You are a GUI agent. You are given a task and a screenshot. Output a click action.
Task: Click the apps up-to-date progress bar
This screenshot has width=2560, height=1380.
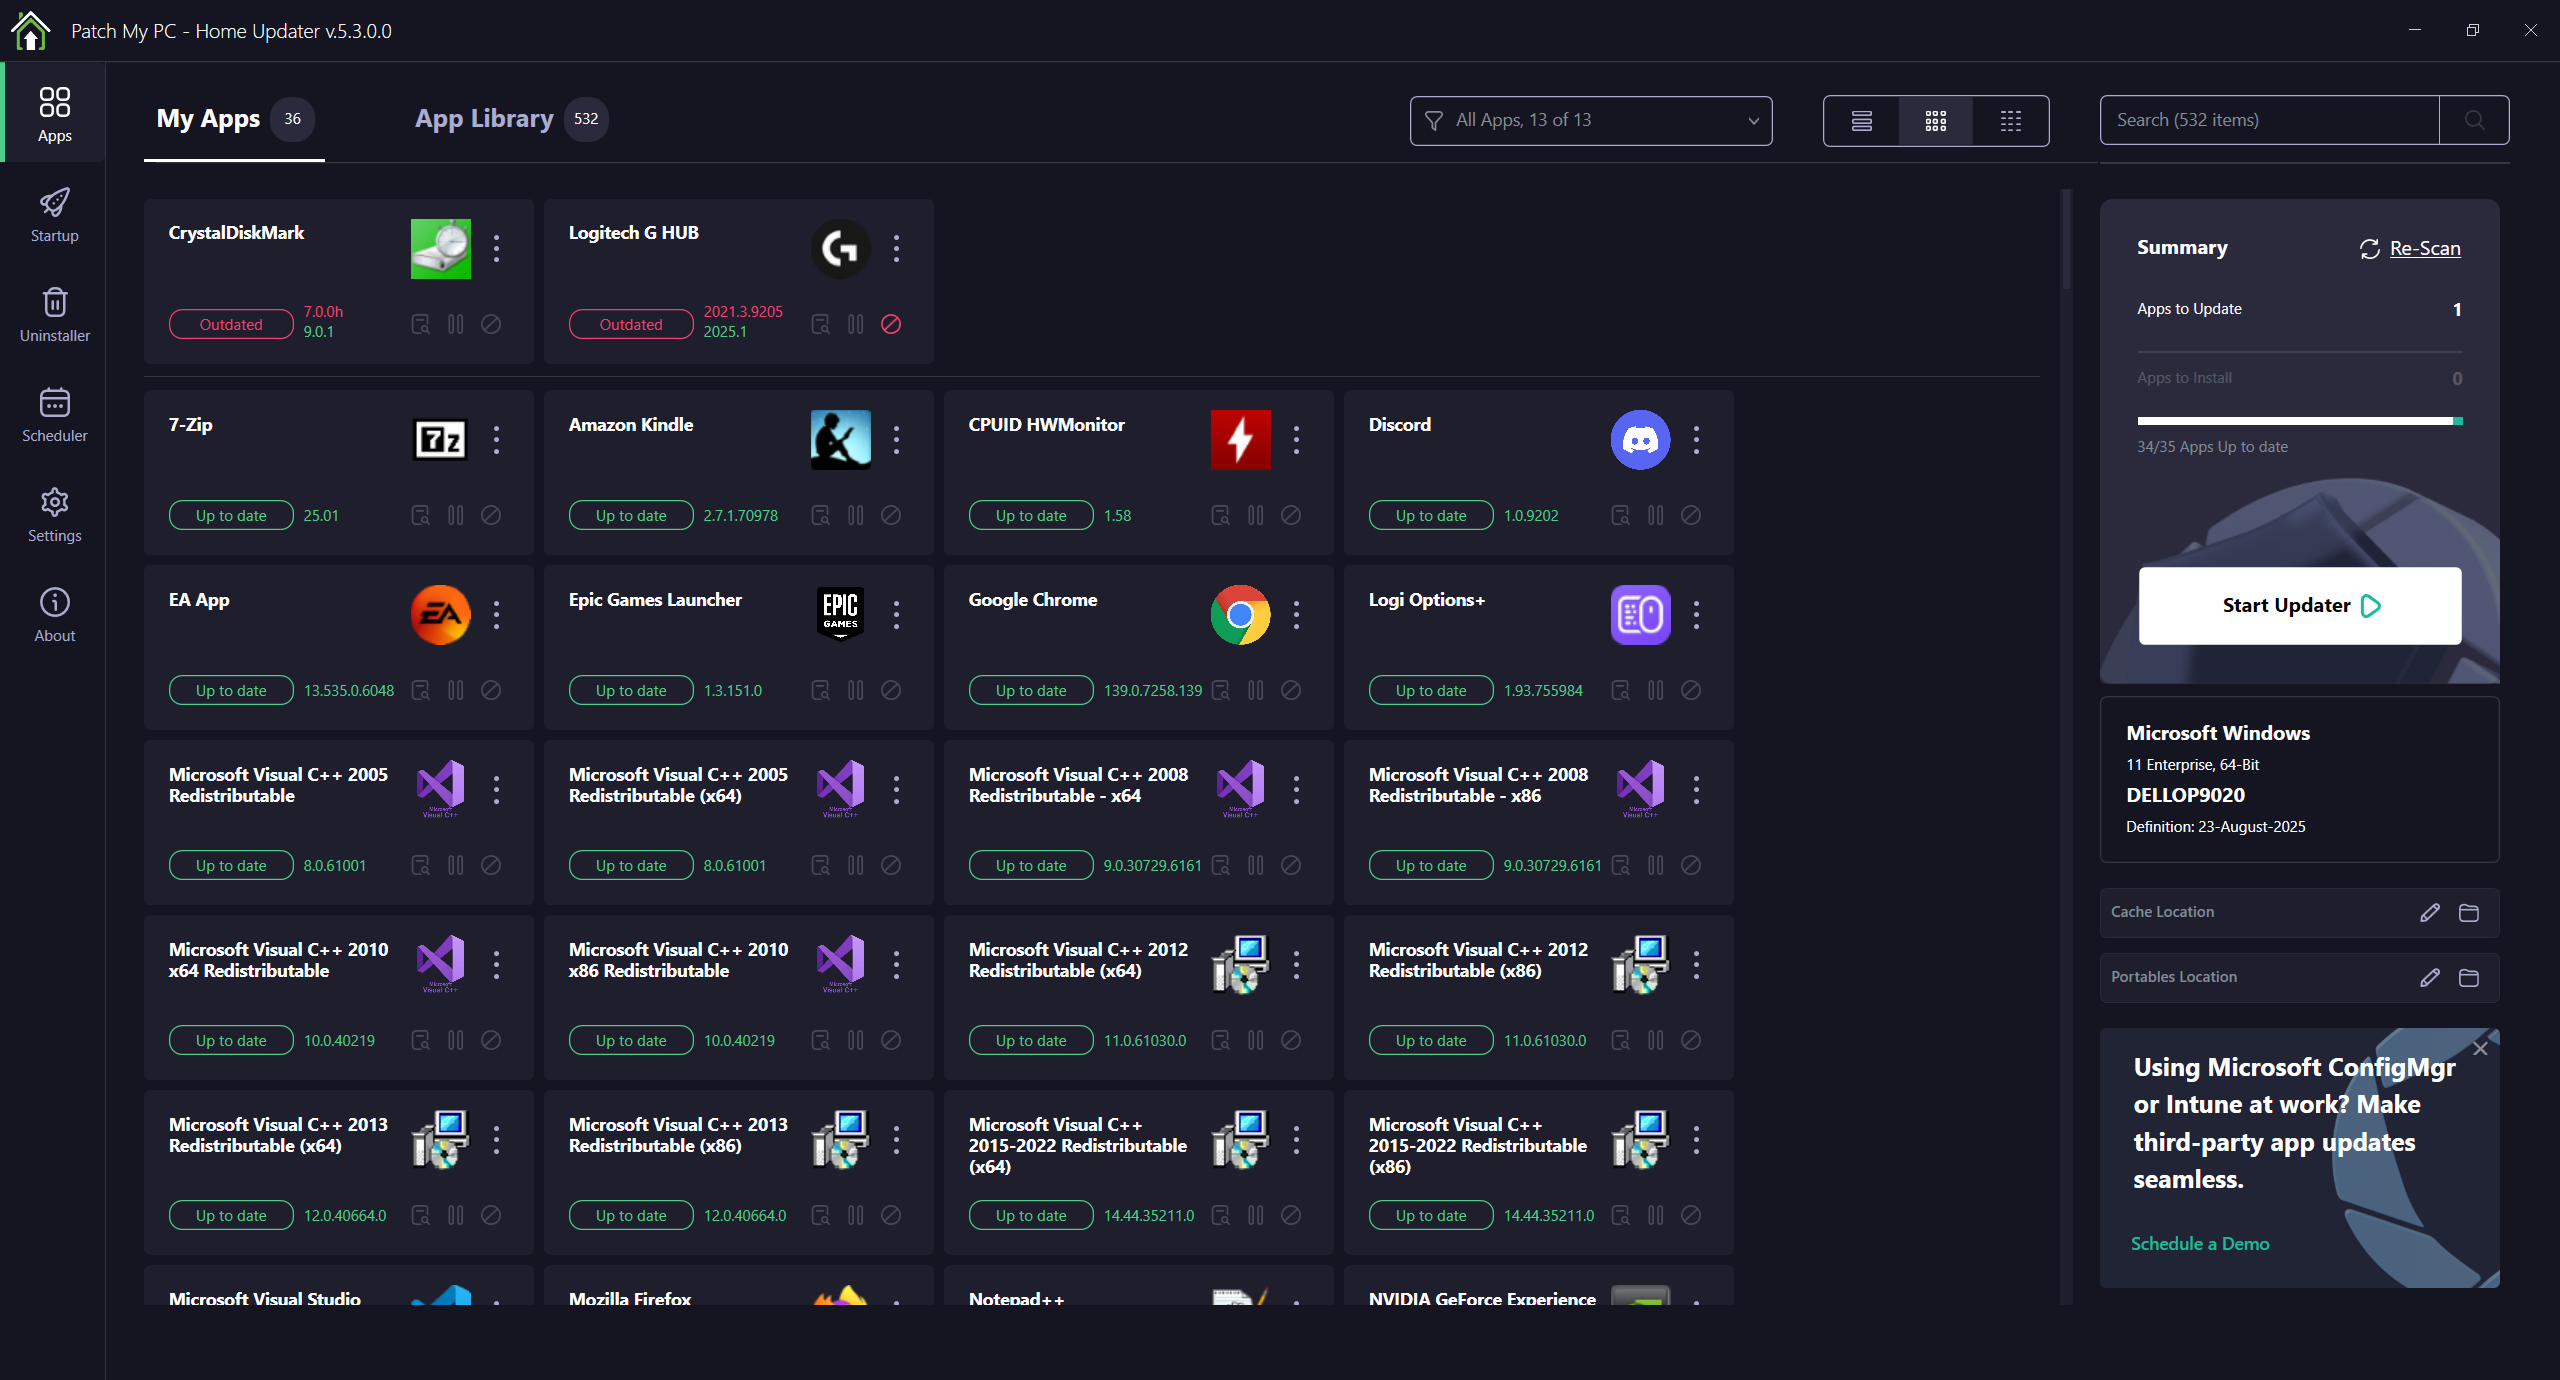2299,421
